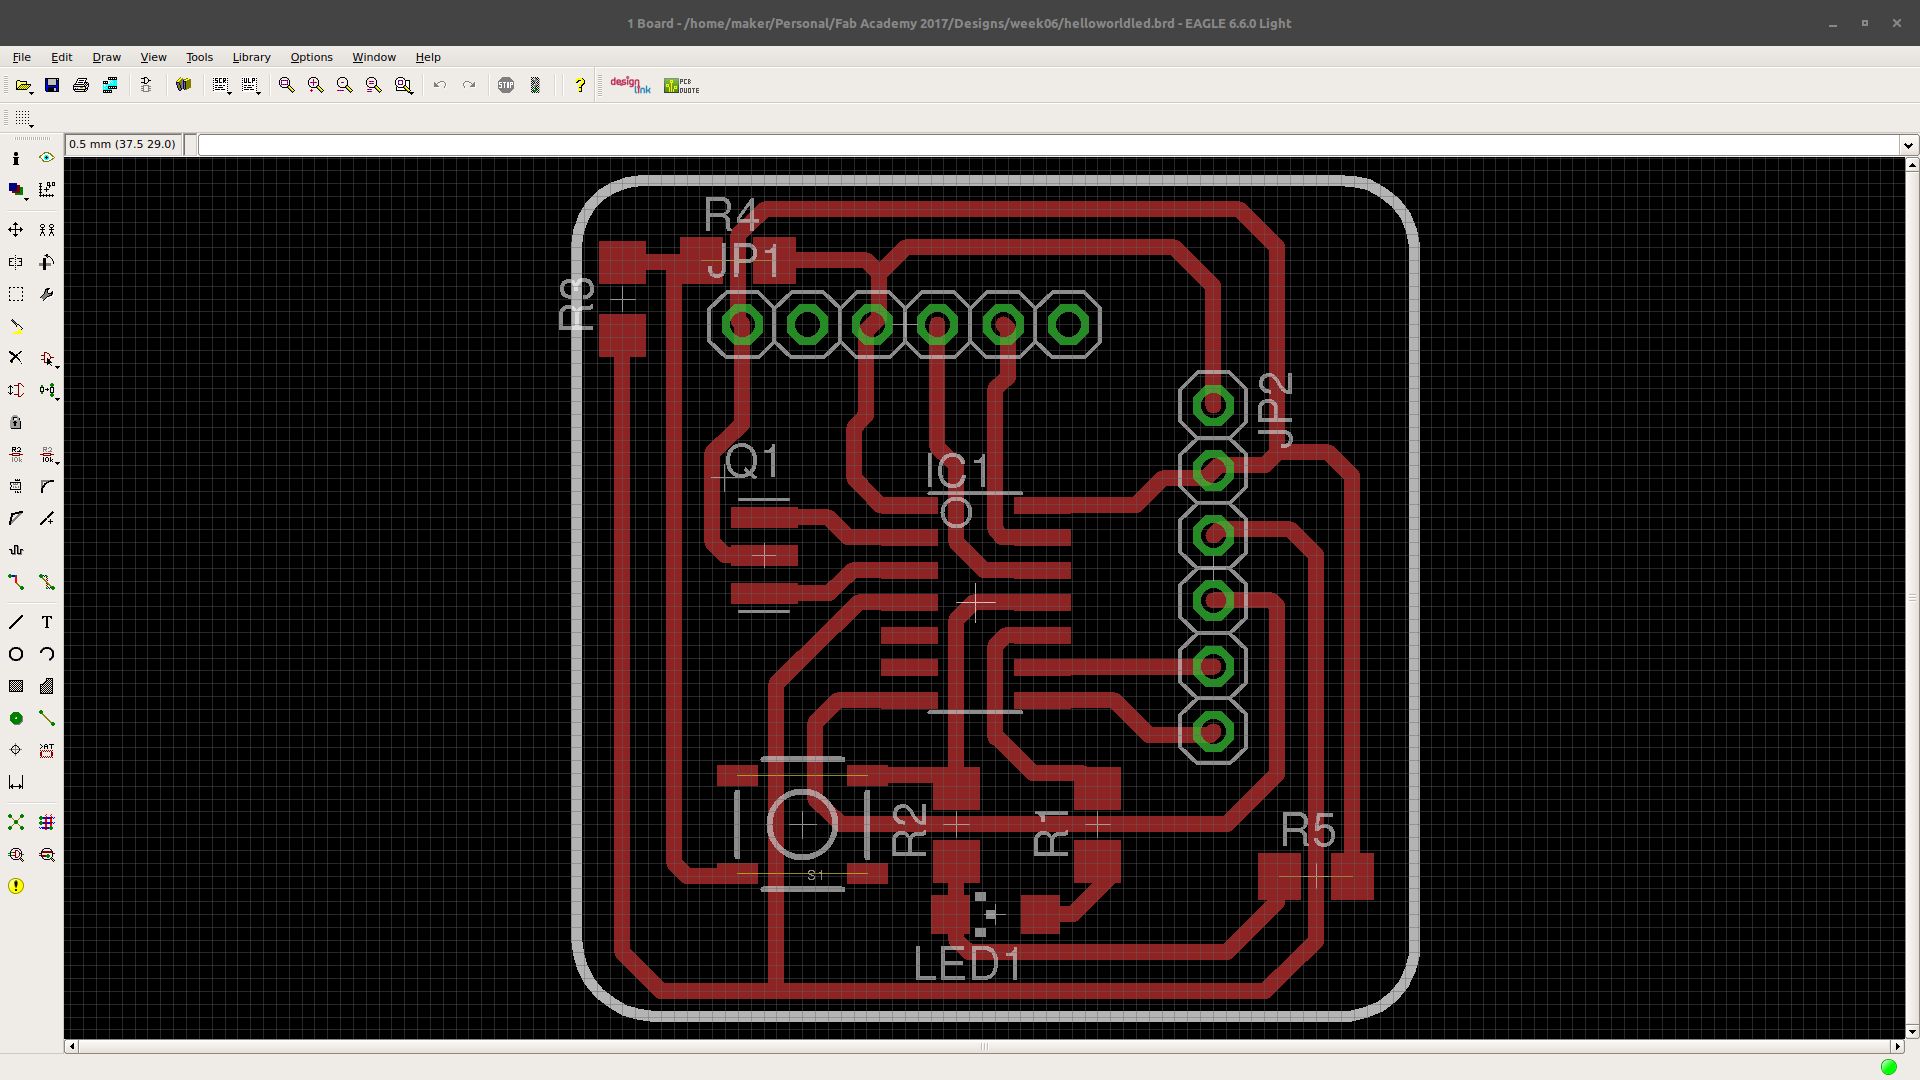Open the CAM processor icon

click(110, 86)
